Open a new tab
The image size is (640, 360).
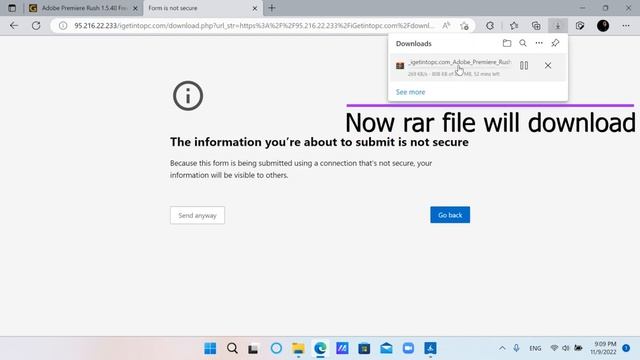[x=272, y=8]
